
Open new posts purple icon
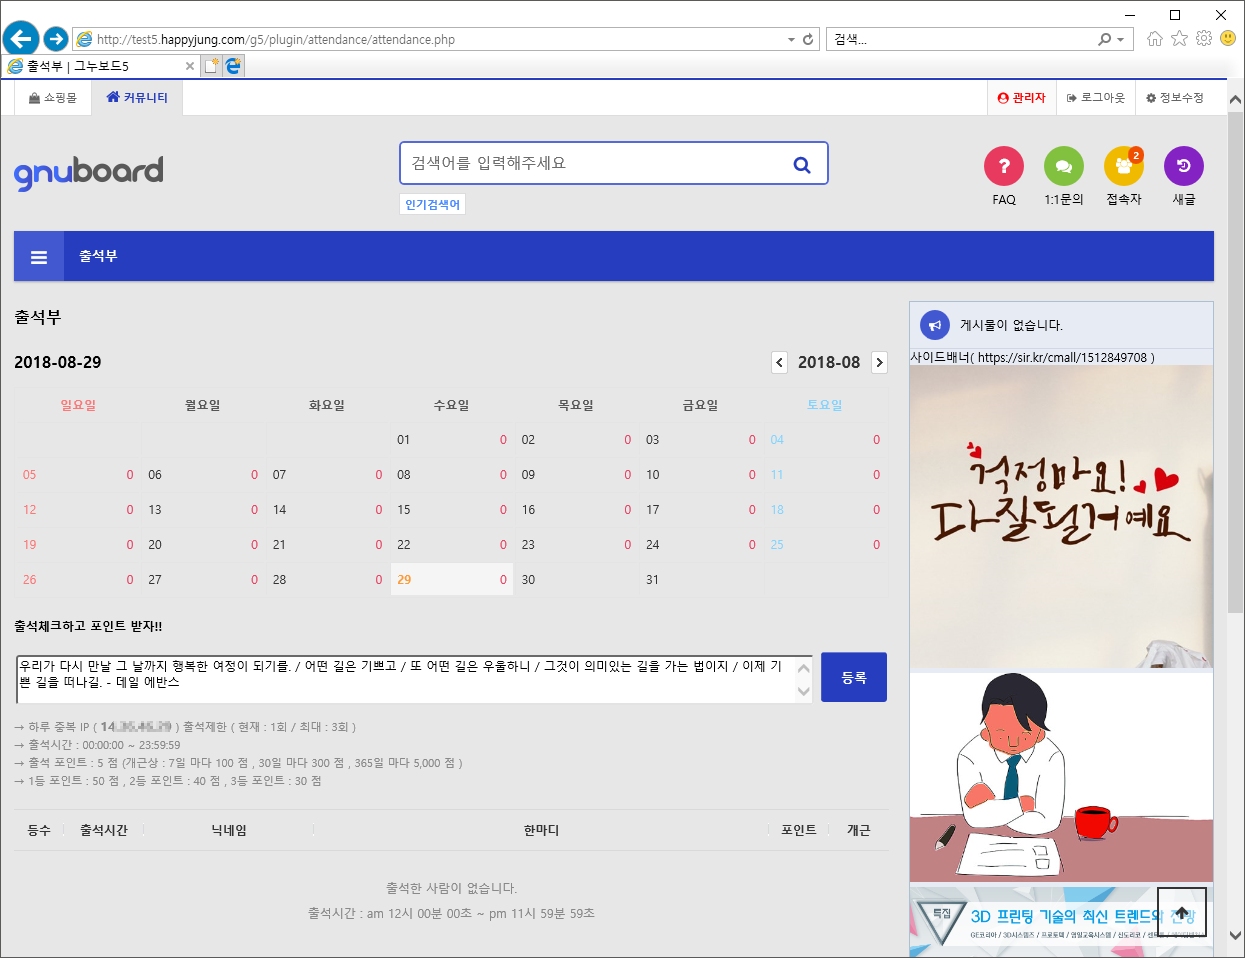1183,166
